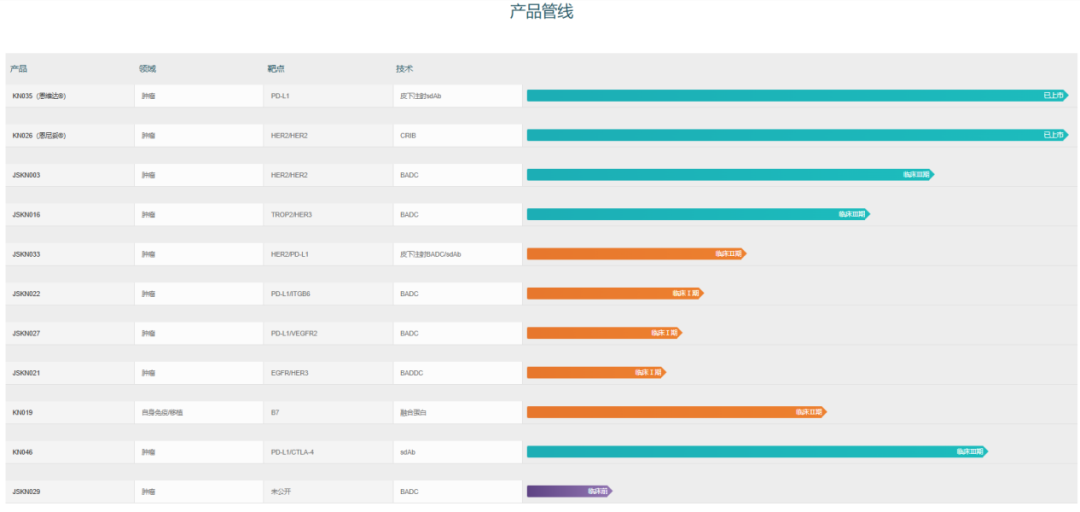Click the PD-L1/CTLA-4 target cell
This screenshot has width=1080, height=512.
tap(328, 452)
